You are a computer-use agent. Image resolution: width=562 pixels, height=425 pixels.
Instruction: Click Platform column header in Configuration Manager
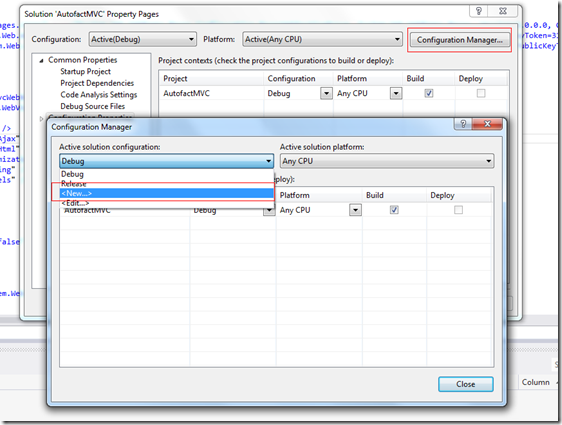(319, 195)
